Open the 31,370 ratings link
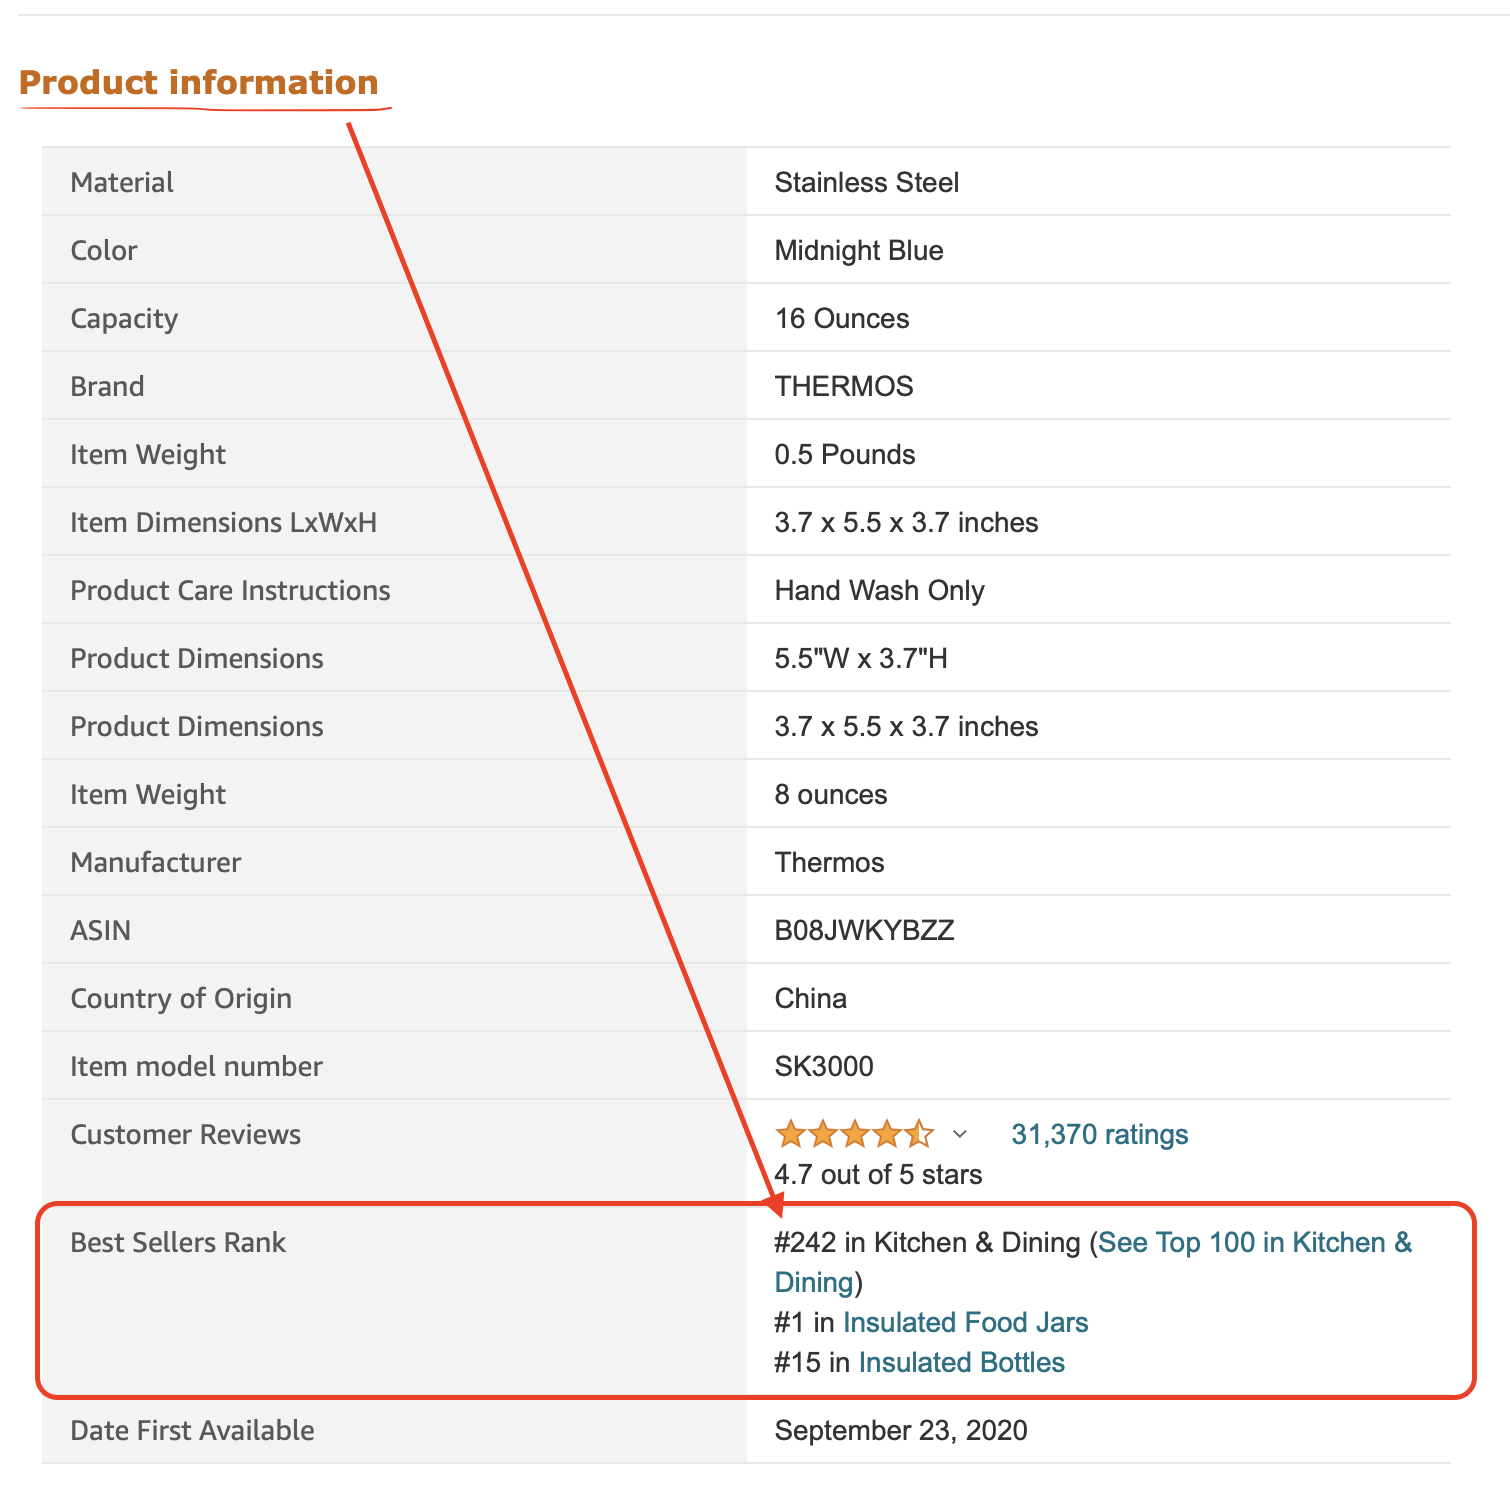The height and width of the screenshot is (1504, 1510). [1099, 1134]
